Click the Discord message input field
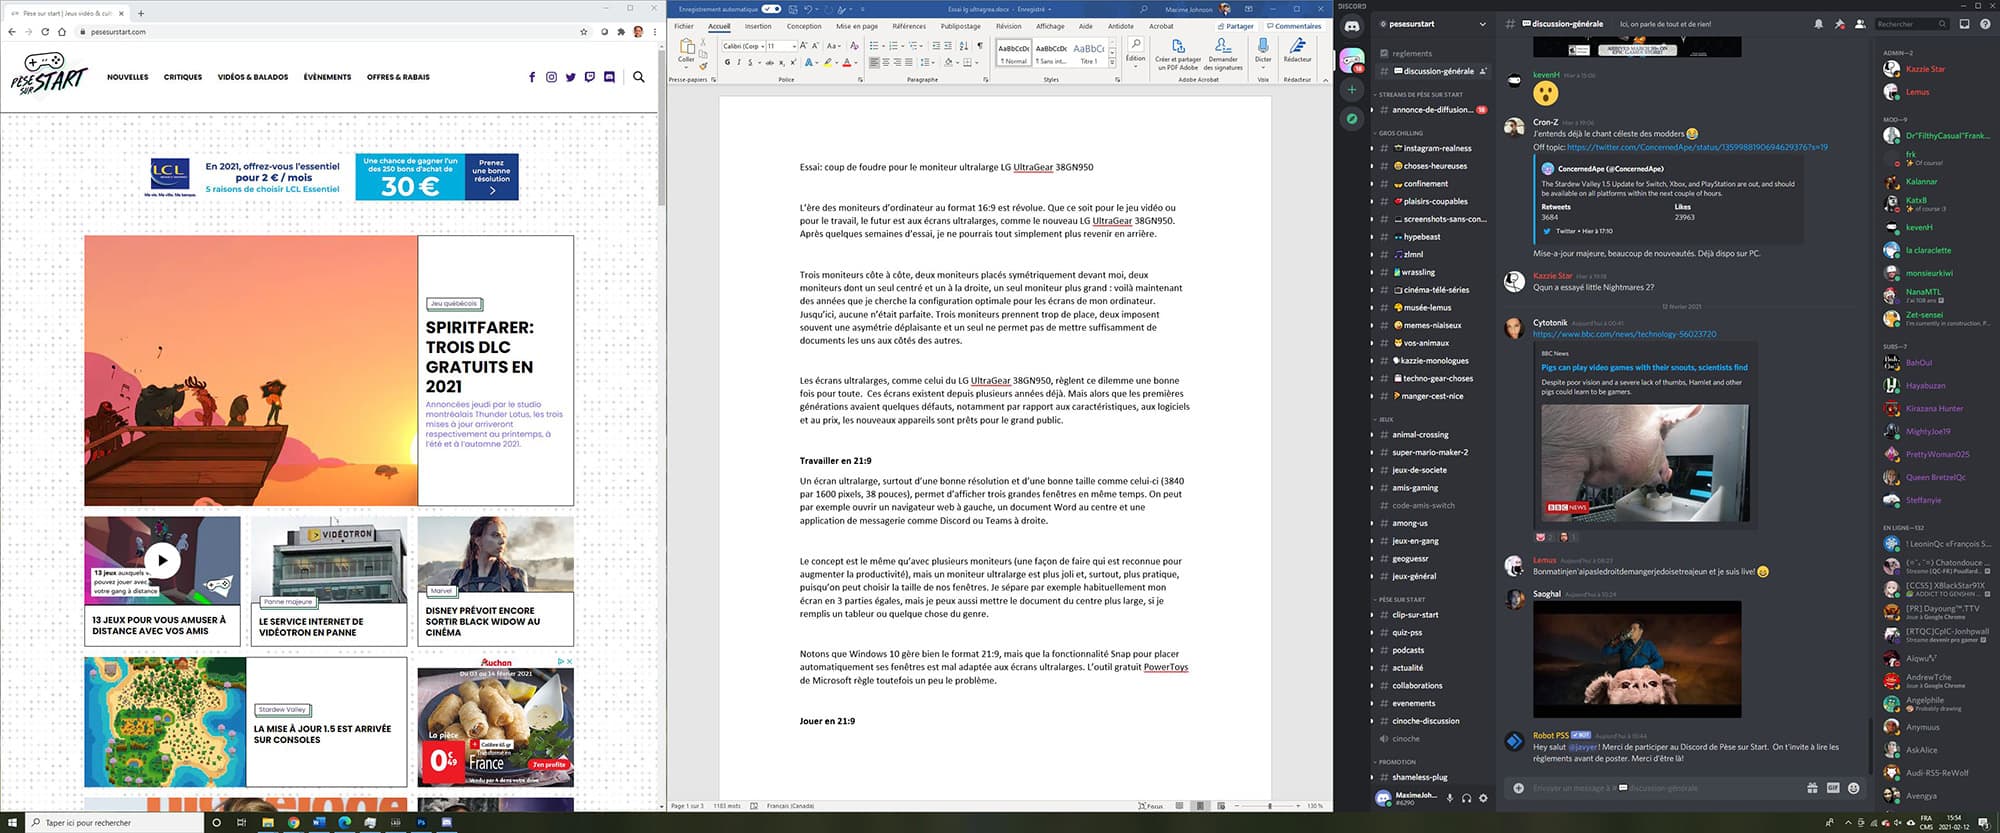Image resolution: width=2000 pixels, height=833 pixels. pyautogui.click(x=1660, y=788)
